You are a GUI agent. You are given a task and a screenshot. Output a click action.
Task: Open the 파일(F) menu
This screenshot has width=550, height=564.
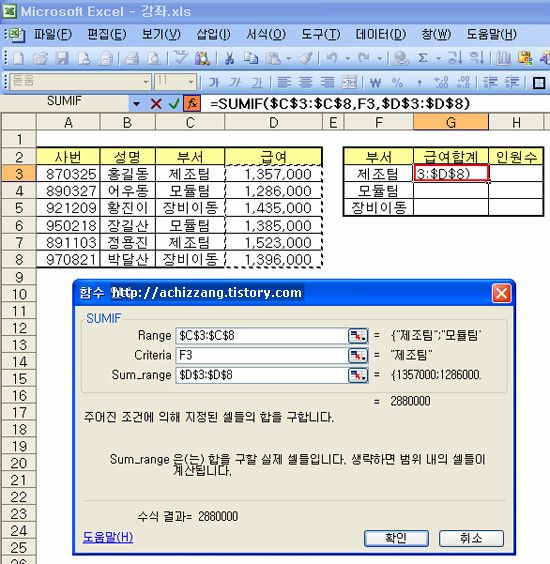(53, 35)
